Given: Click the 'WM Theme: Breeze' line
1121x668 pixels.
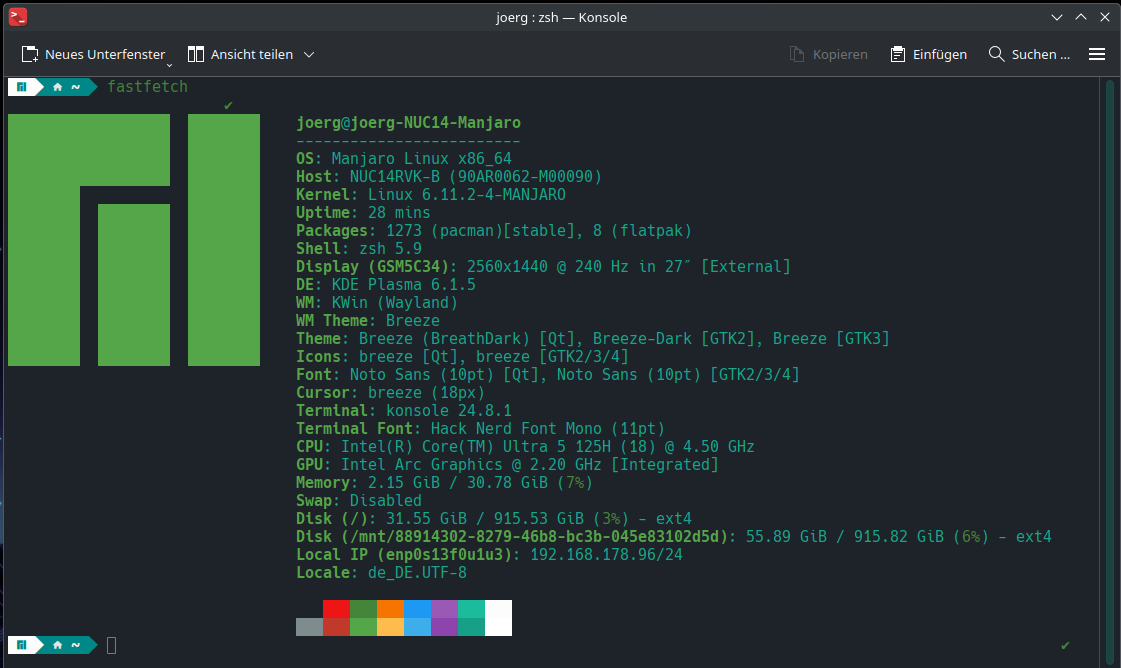Looking at the screenshot, I should [368, 320].
